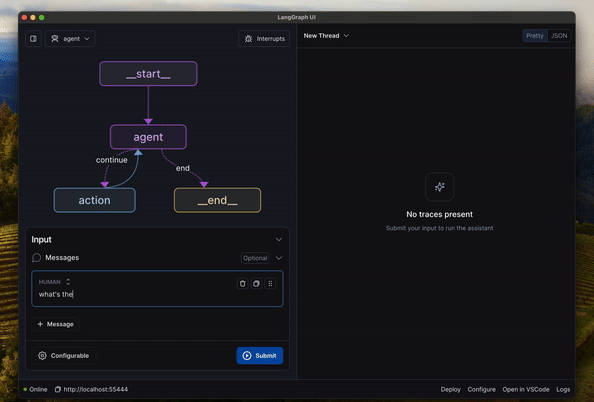Switch to Pretty view

[x=535, y=36]
